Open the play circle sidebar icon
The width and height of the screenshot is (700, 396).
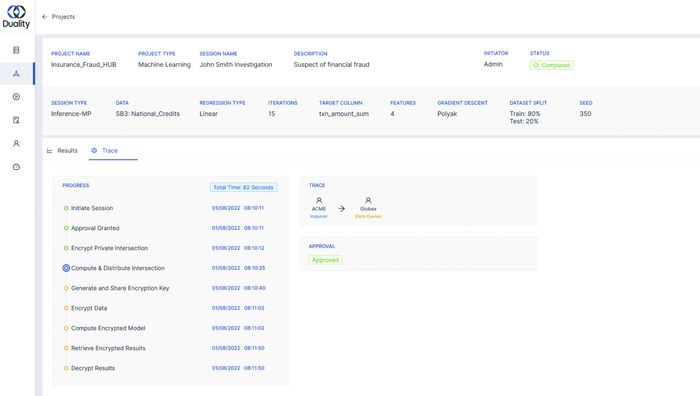tap(16, 96)
